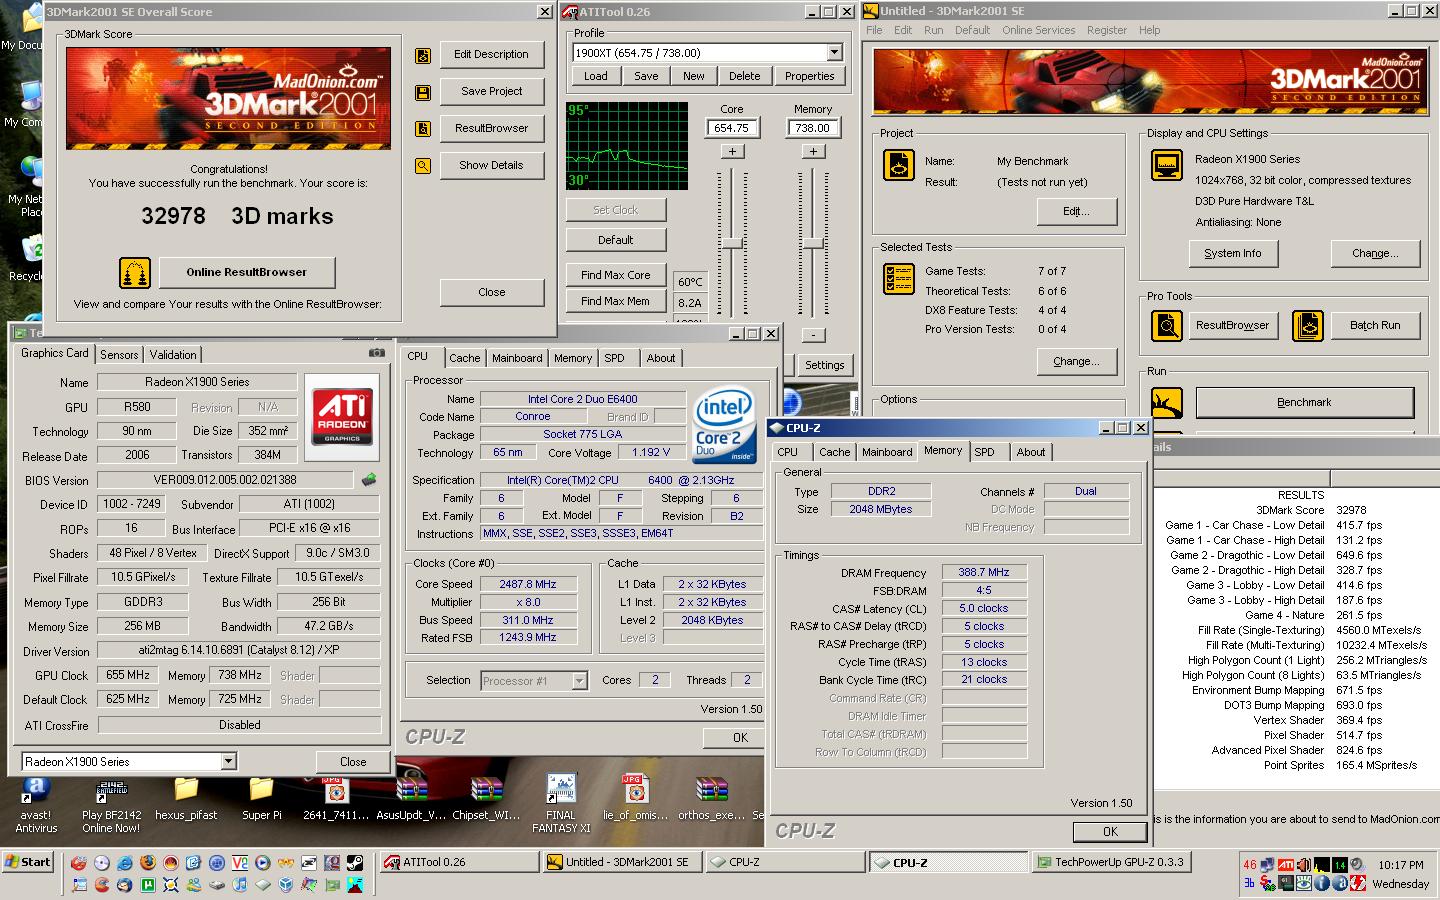
Task: Click Show Details in score window
Action: (x=491, y=165)
